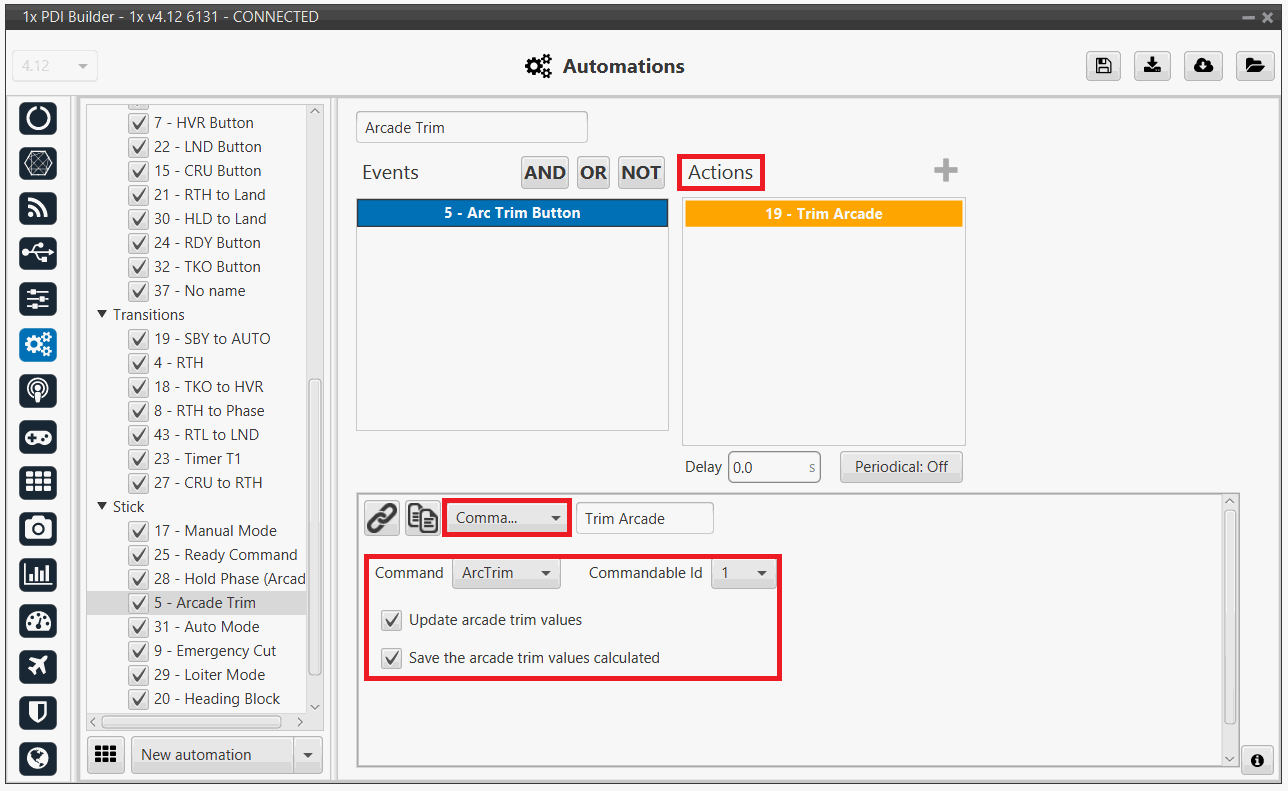Open the Commandable Id dropdown
This screenshot has width=1288, height=791.
[x=743, y=573]
